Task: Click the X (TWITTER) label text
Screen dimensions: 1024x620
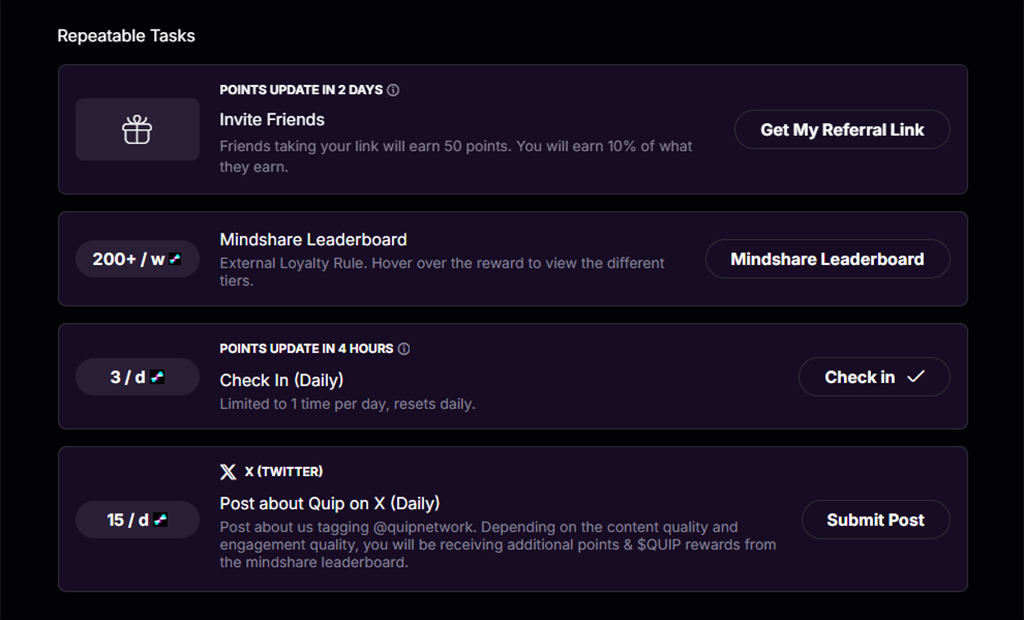Action: (283, 472)
